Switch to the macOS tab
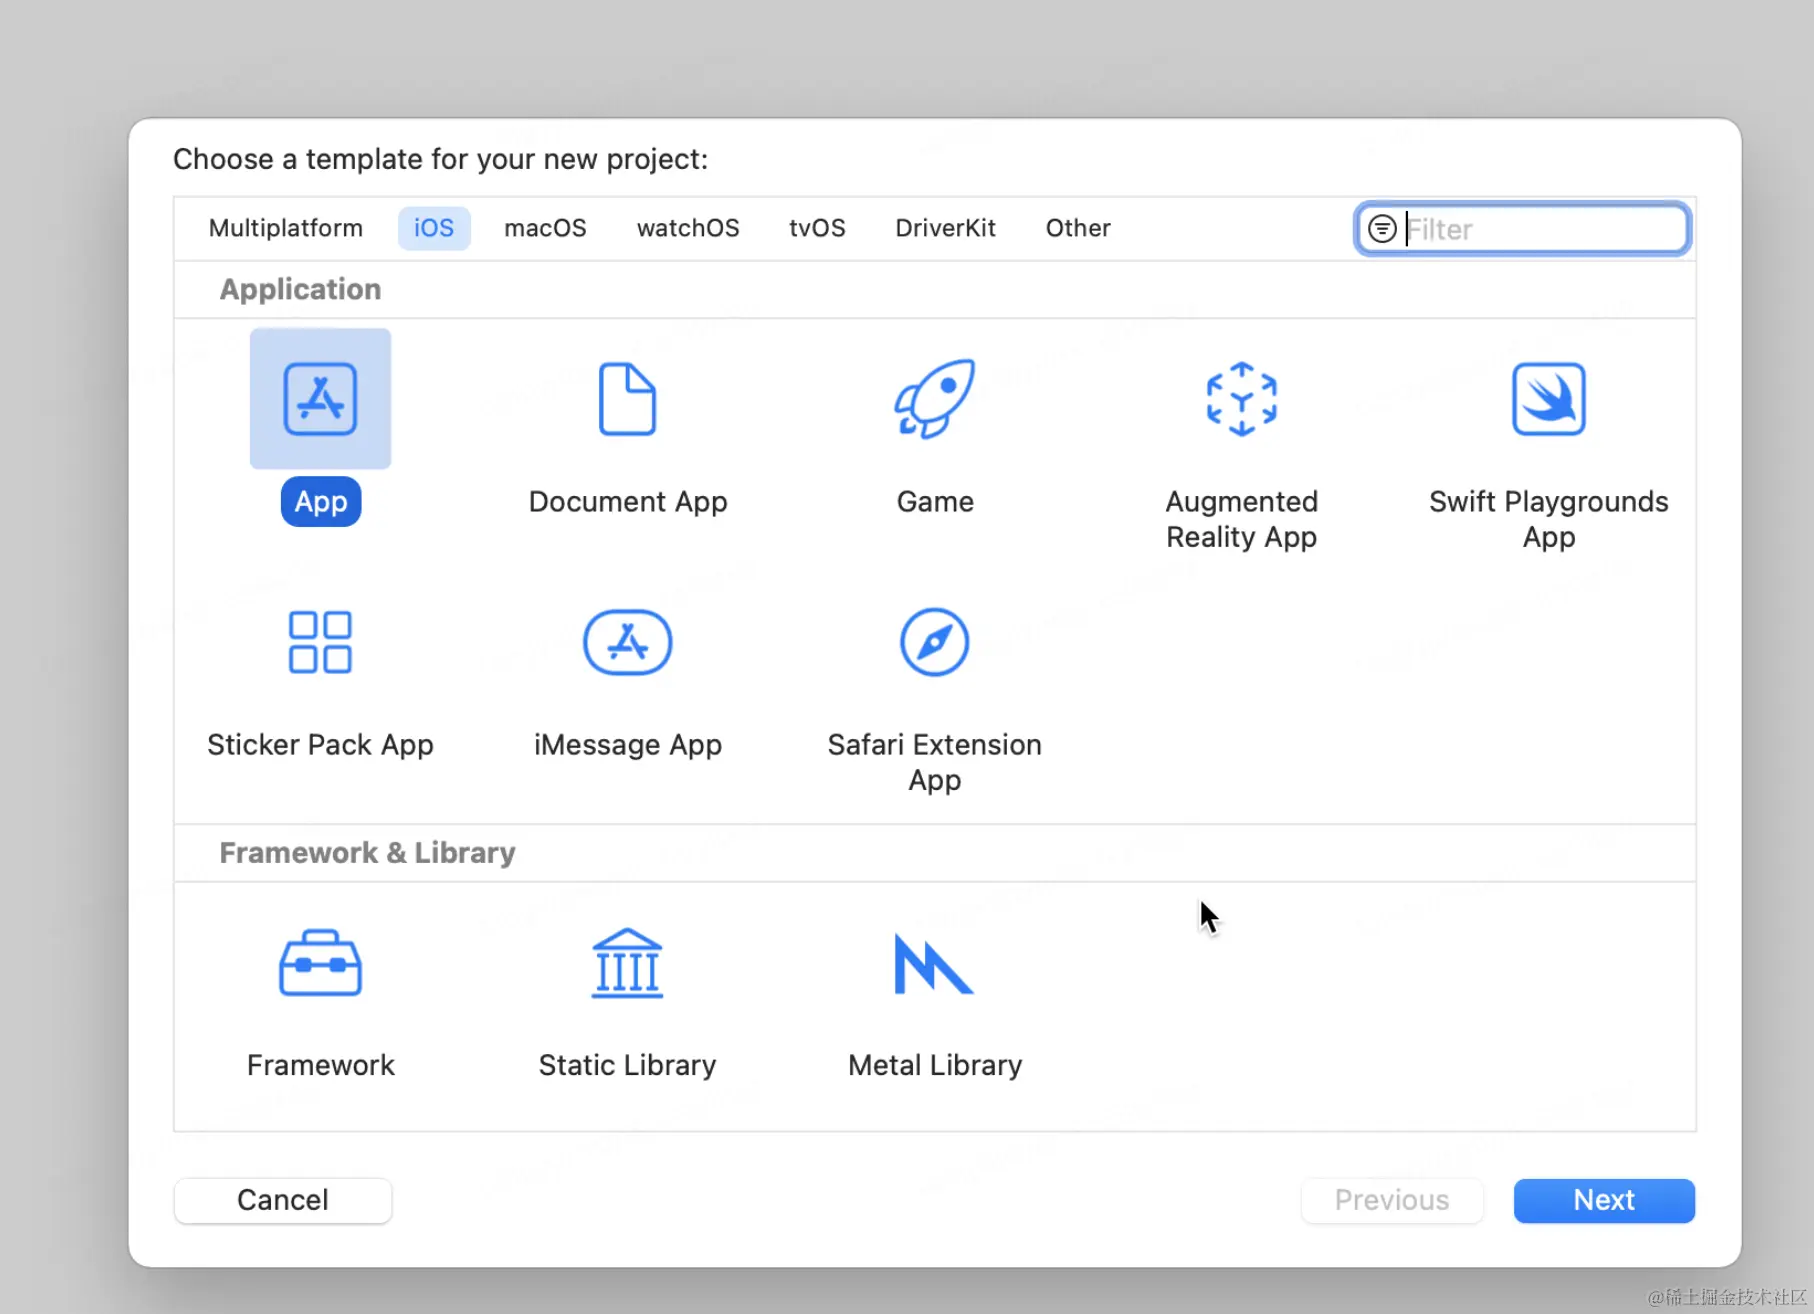The width and height of the screenshot is (1814, 1314). [x=545, y=228]
